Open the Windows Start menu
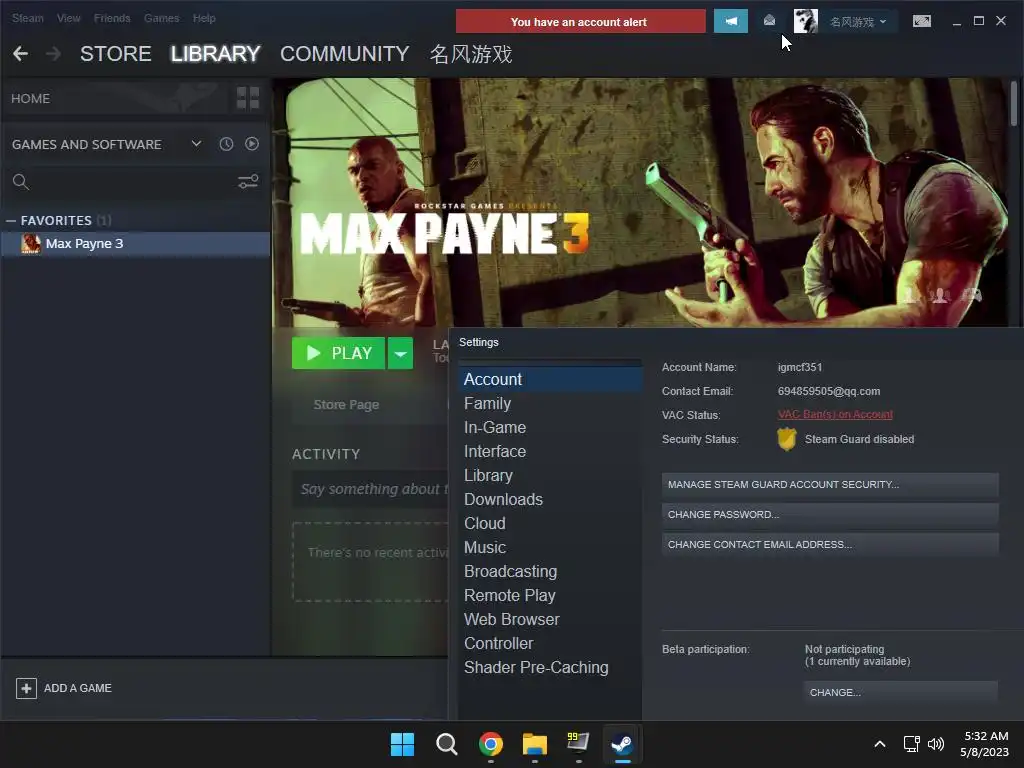1024x768 pixels. click(x=402, y=744)
